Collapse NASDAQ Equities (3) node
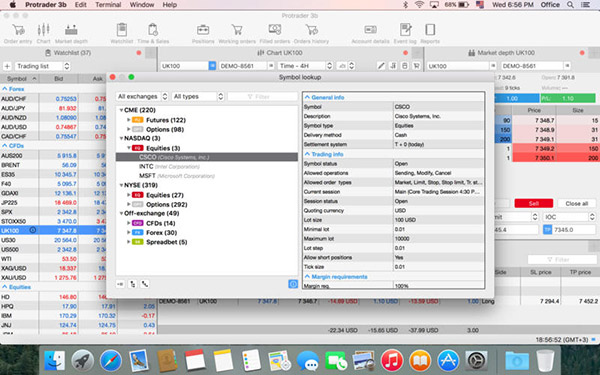The width and height of the screenshot is (600, 375). click(129, 148)
